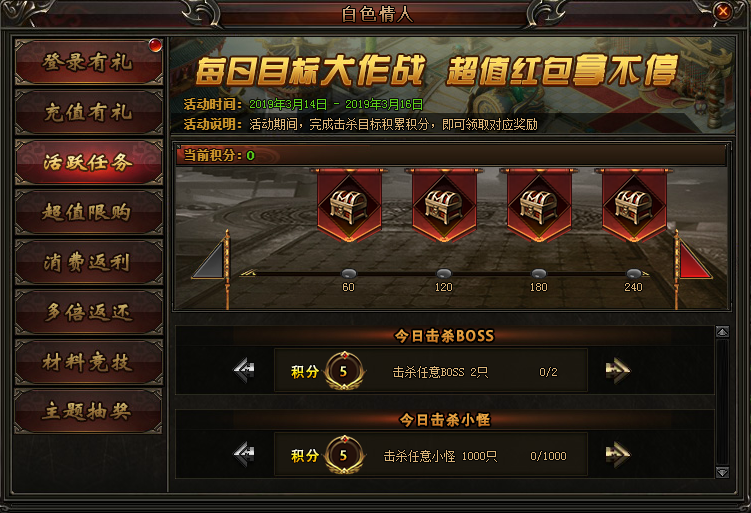Click the red triangle flag at progress end
Image resolution: width=751 pixels, height=513 pixels.
(694, 260)
